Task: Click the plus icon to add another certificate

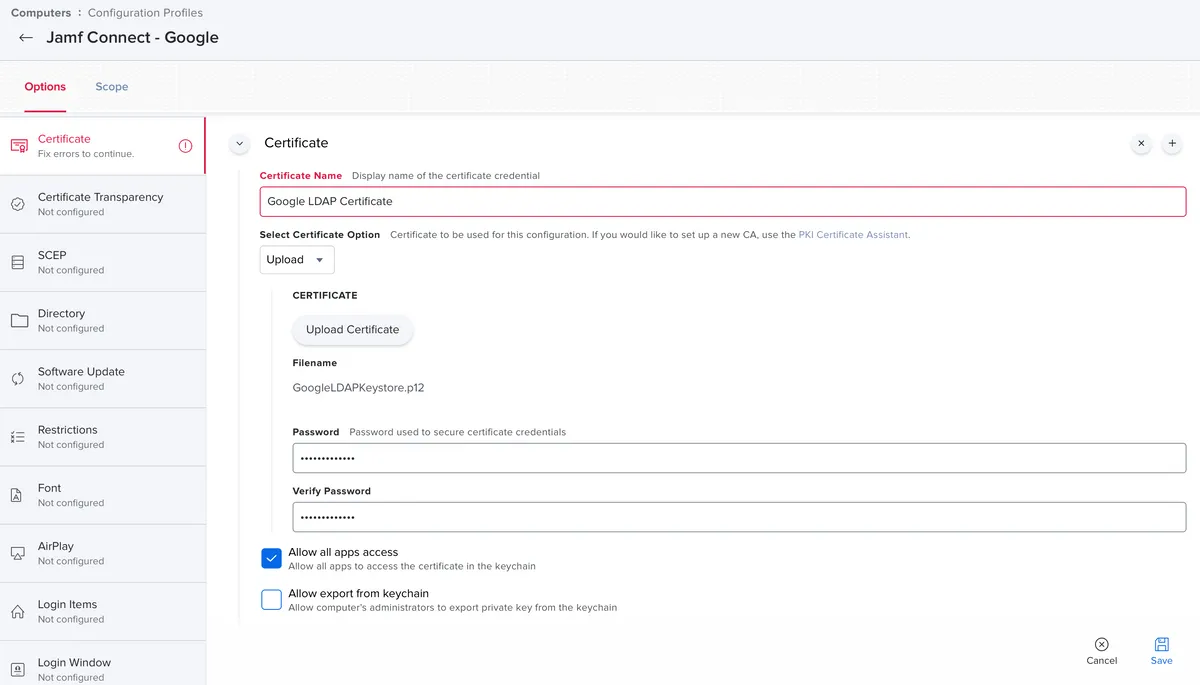Action: click(x=1171, y=143)
